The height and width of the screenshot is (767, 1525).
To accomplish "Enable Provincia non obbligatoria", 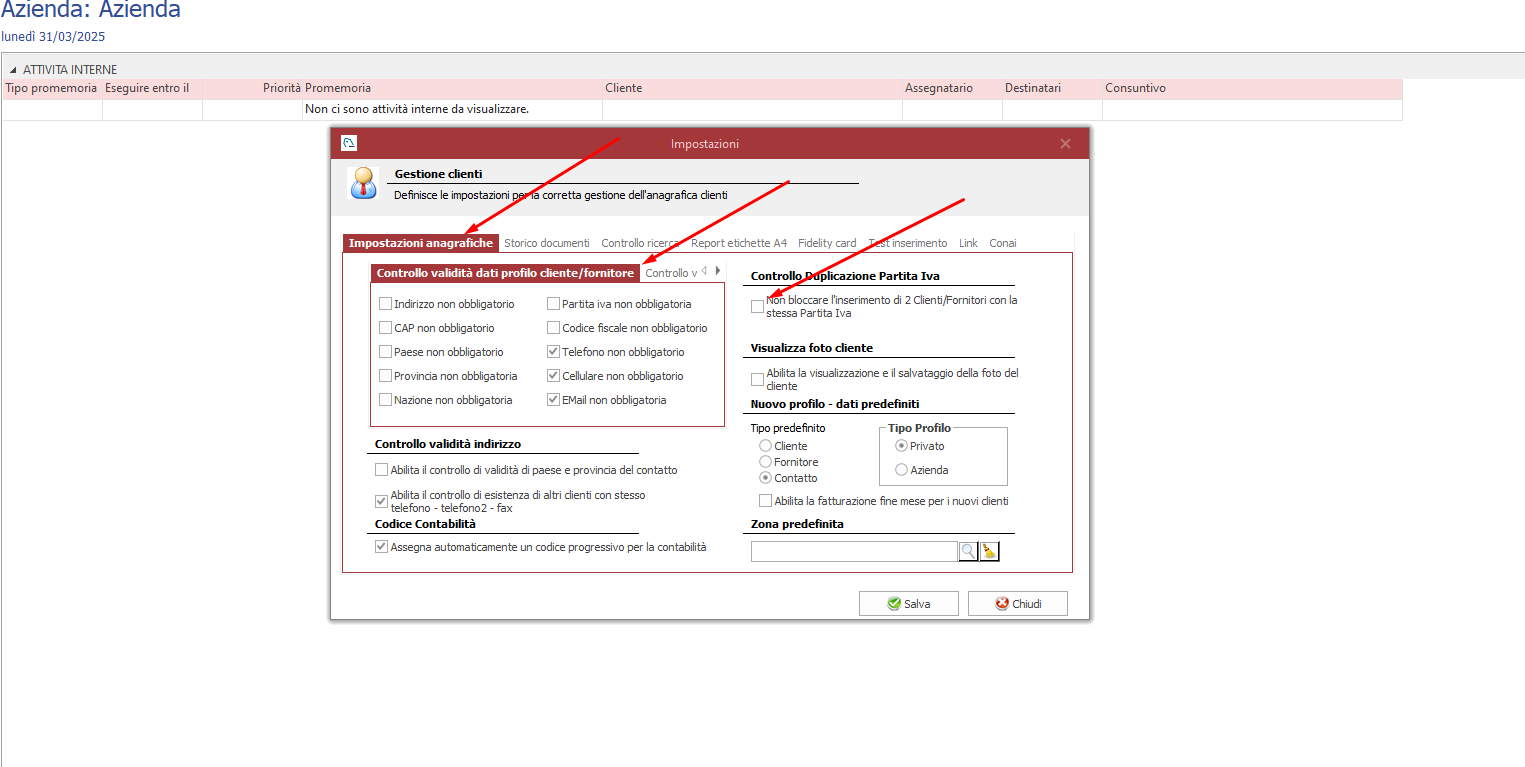I will click(386, 376).
